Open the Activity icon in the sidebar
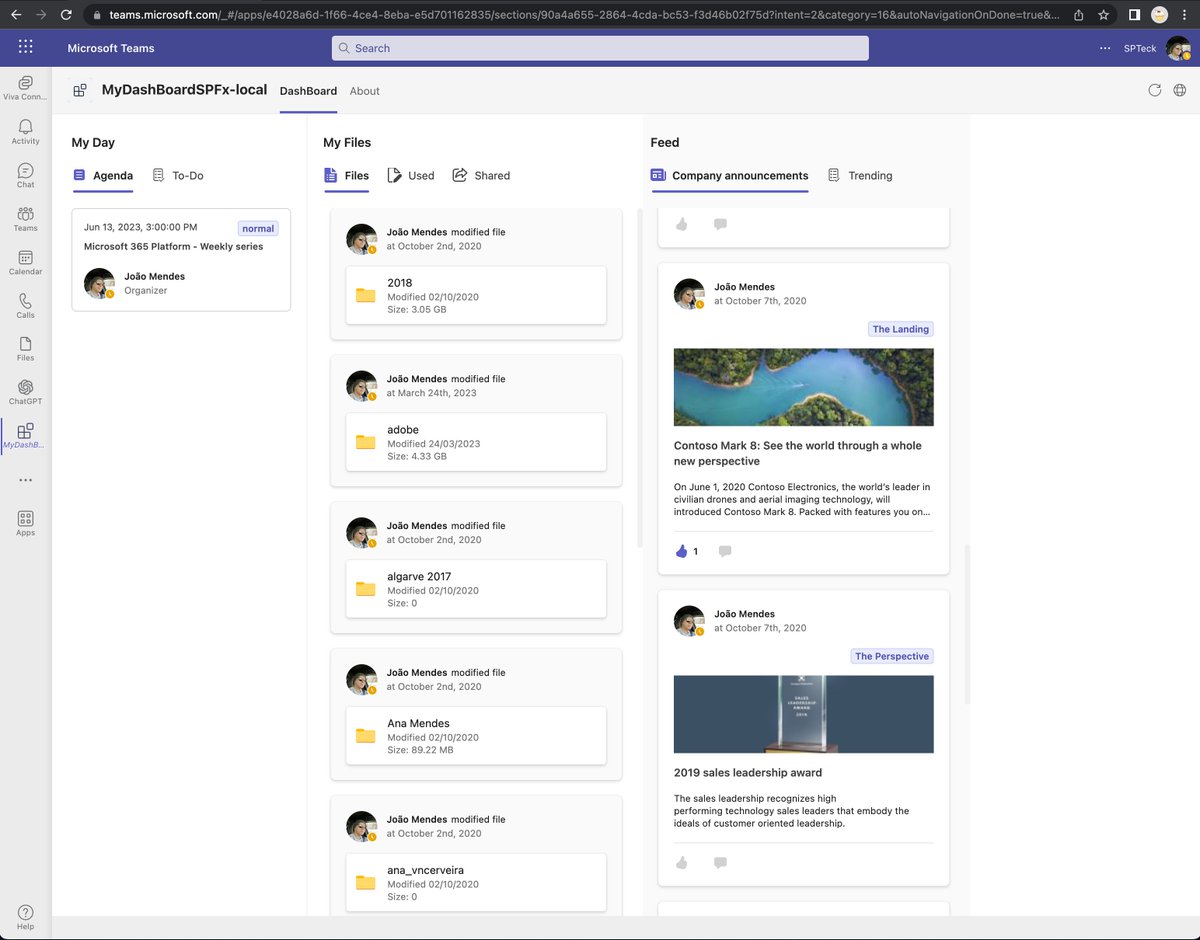The width and height of the screenshot is (1200, 940). [25, 128]
